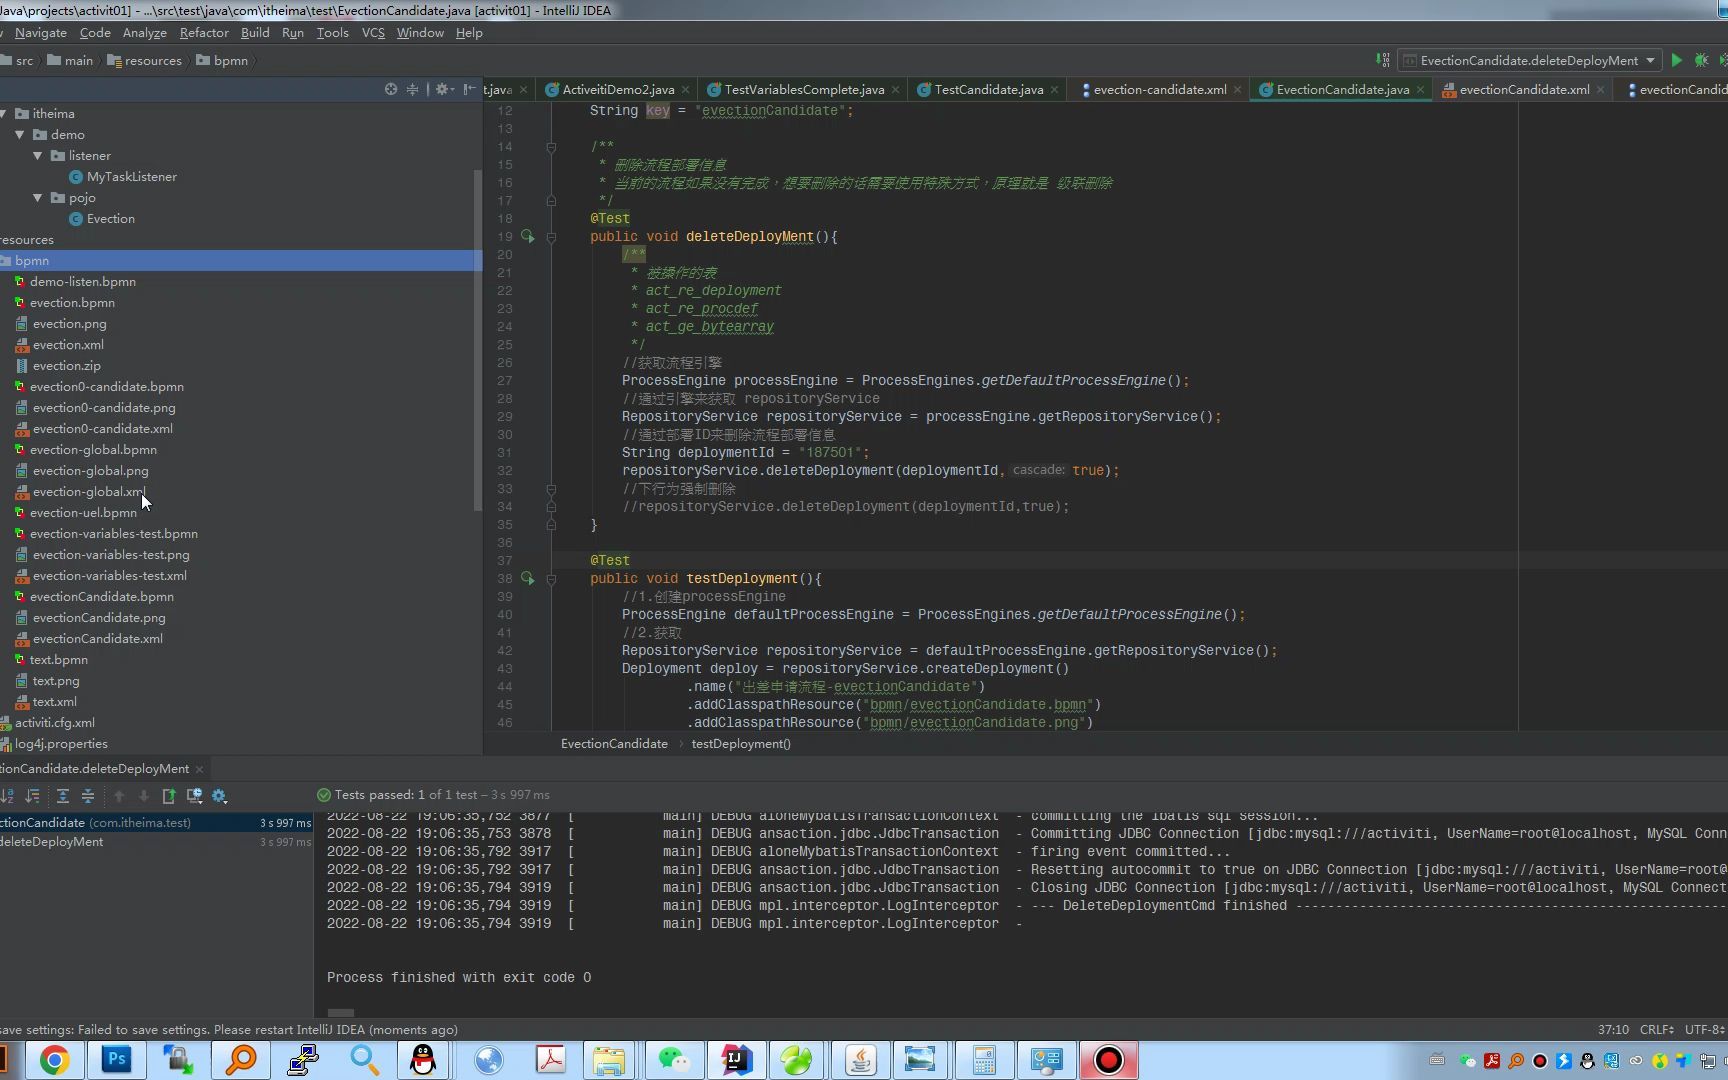1728x1080 pixels.
Task: Click scroll from source target icon
Action: [x=391, y=89]
